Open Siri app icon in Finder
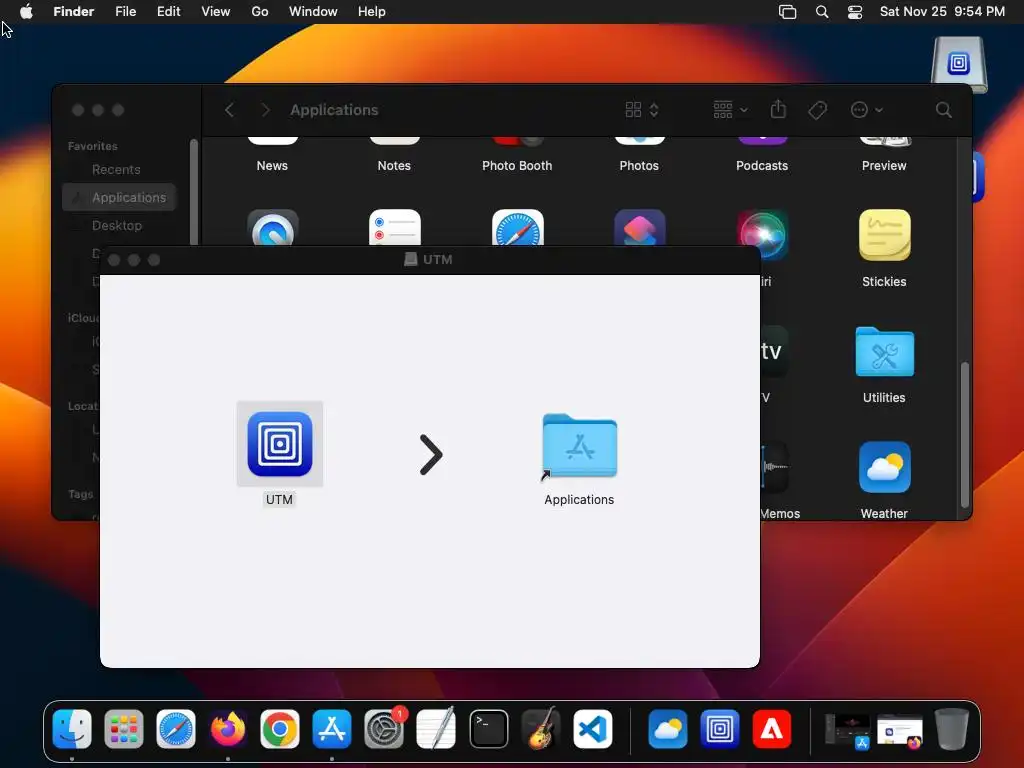This screenshot has width=1024, height=768. [762, 234]
